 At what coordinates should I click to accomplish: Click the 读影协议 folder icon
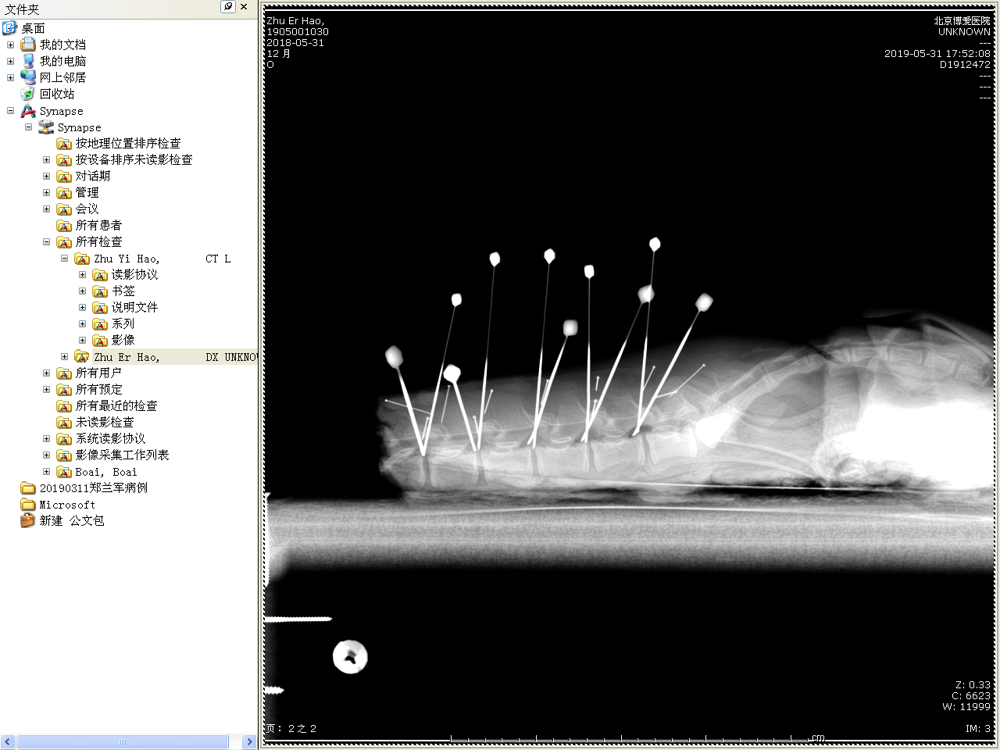click(99, 275)
